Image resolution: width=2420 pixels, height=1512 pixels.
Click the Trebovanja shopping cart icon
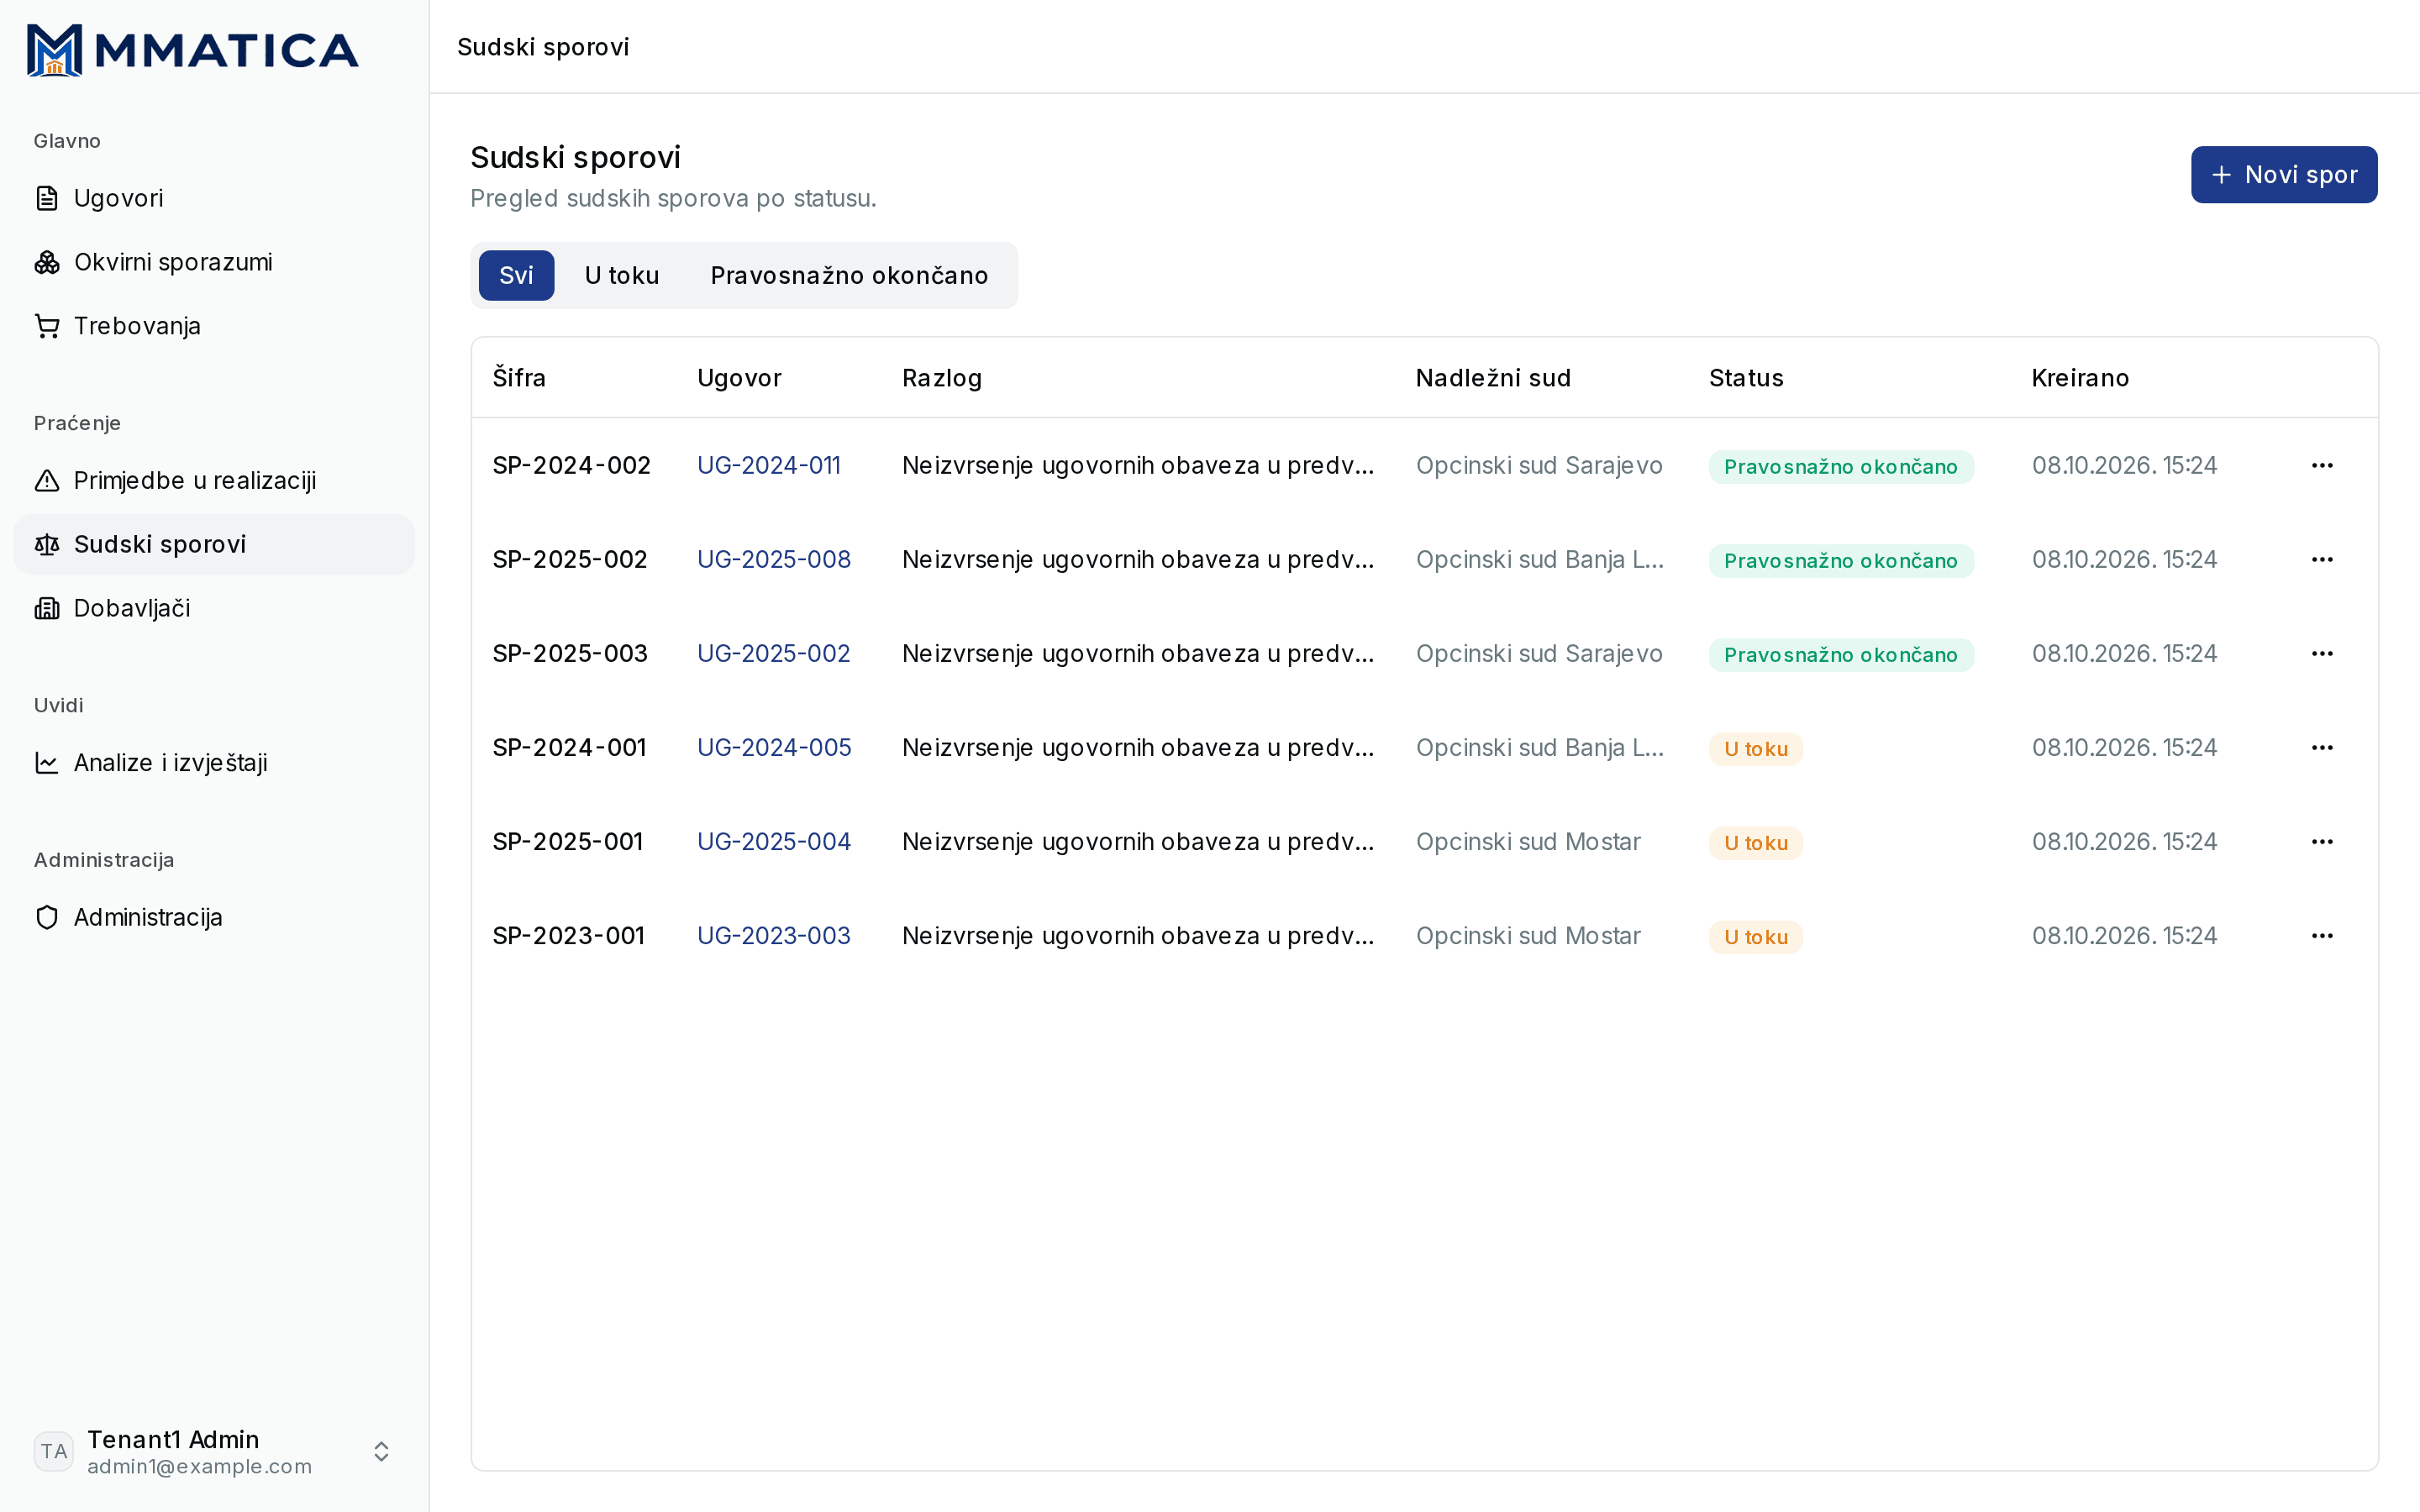(47, 326)
